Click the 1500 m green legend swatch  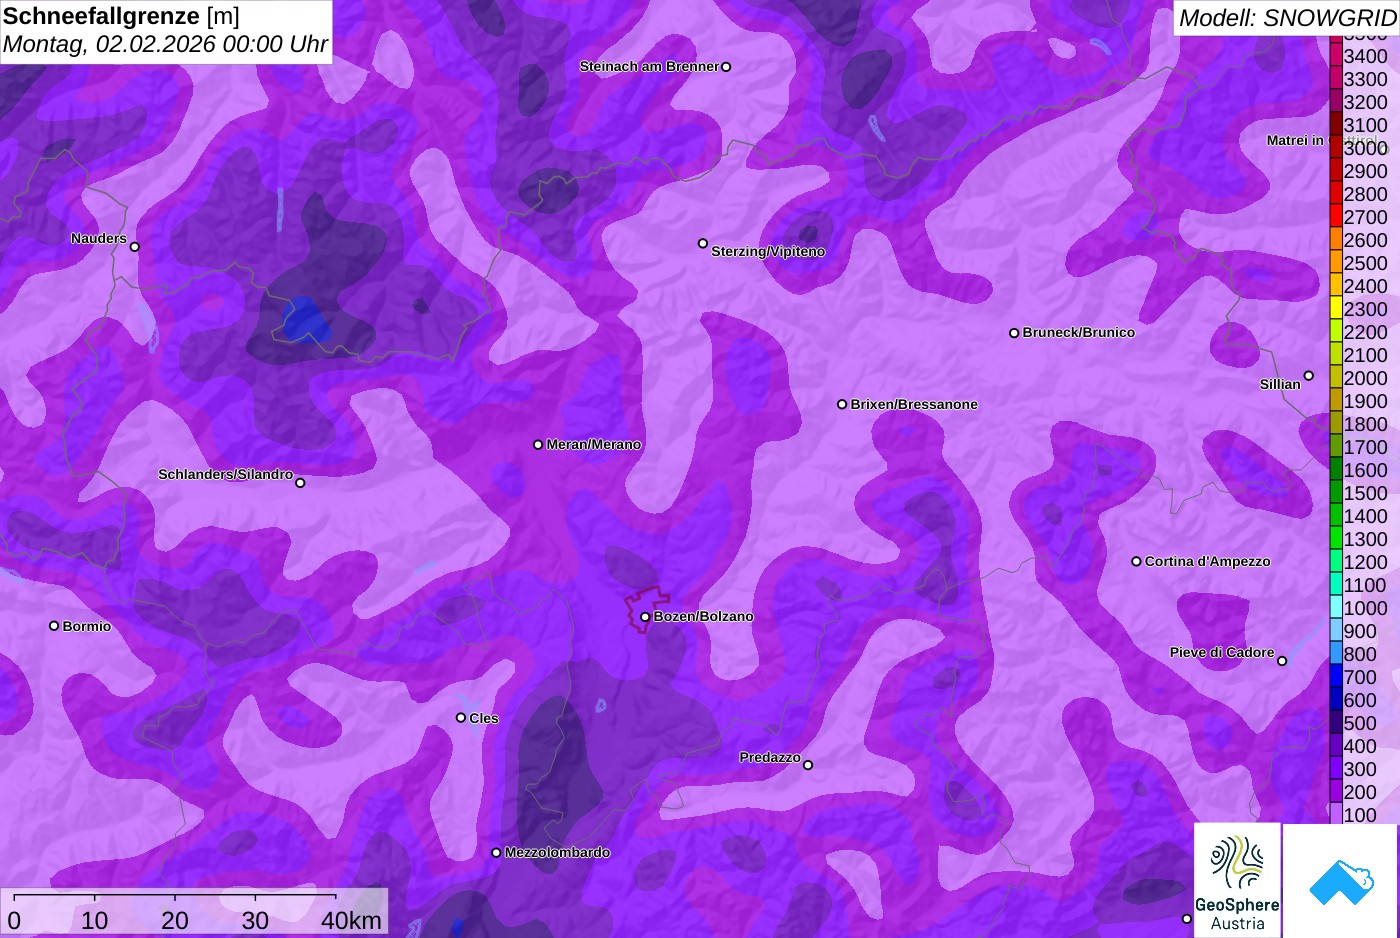point(1336,491)
